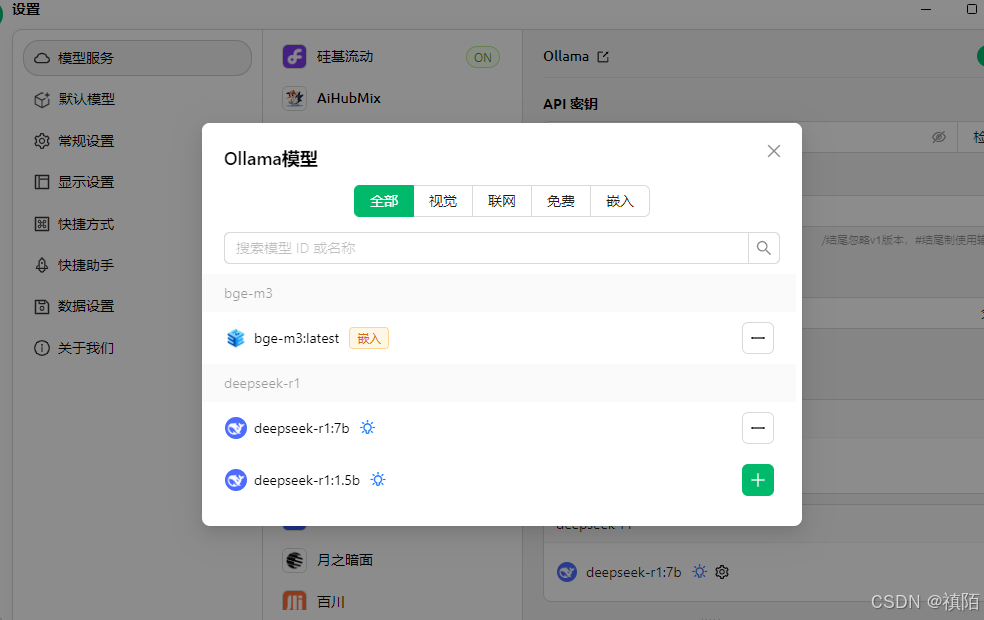Open 显示设置 settings section
The width and height of the screenshot is (984, 620).
(x=137, y=182)
